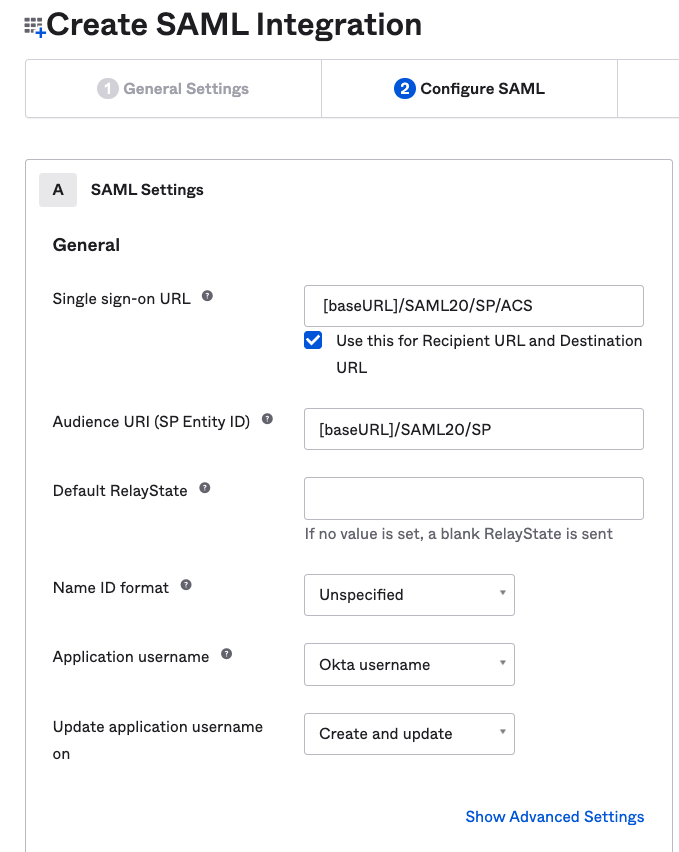Open Show Advanced Settings
The height and width of the screenshot is (852, 679).
555,817
